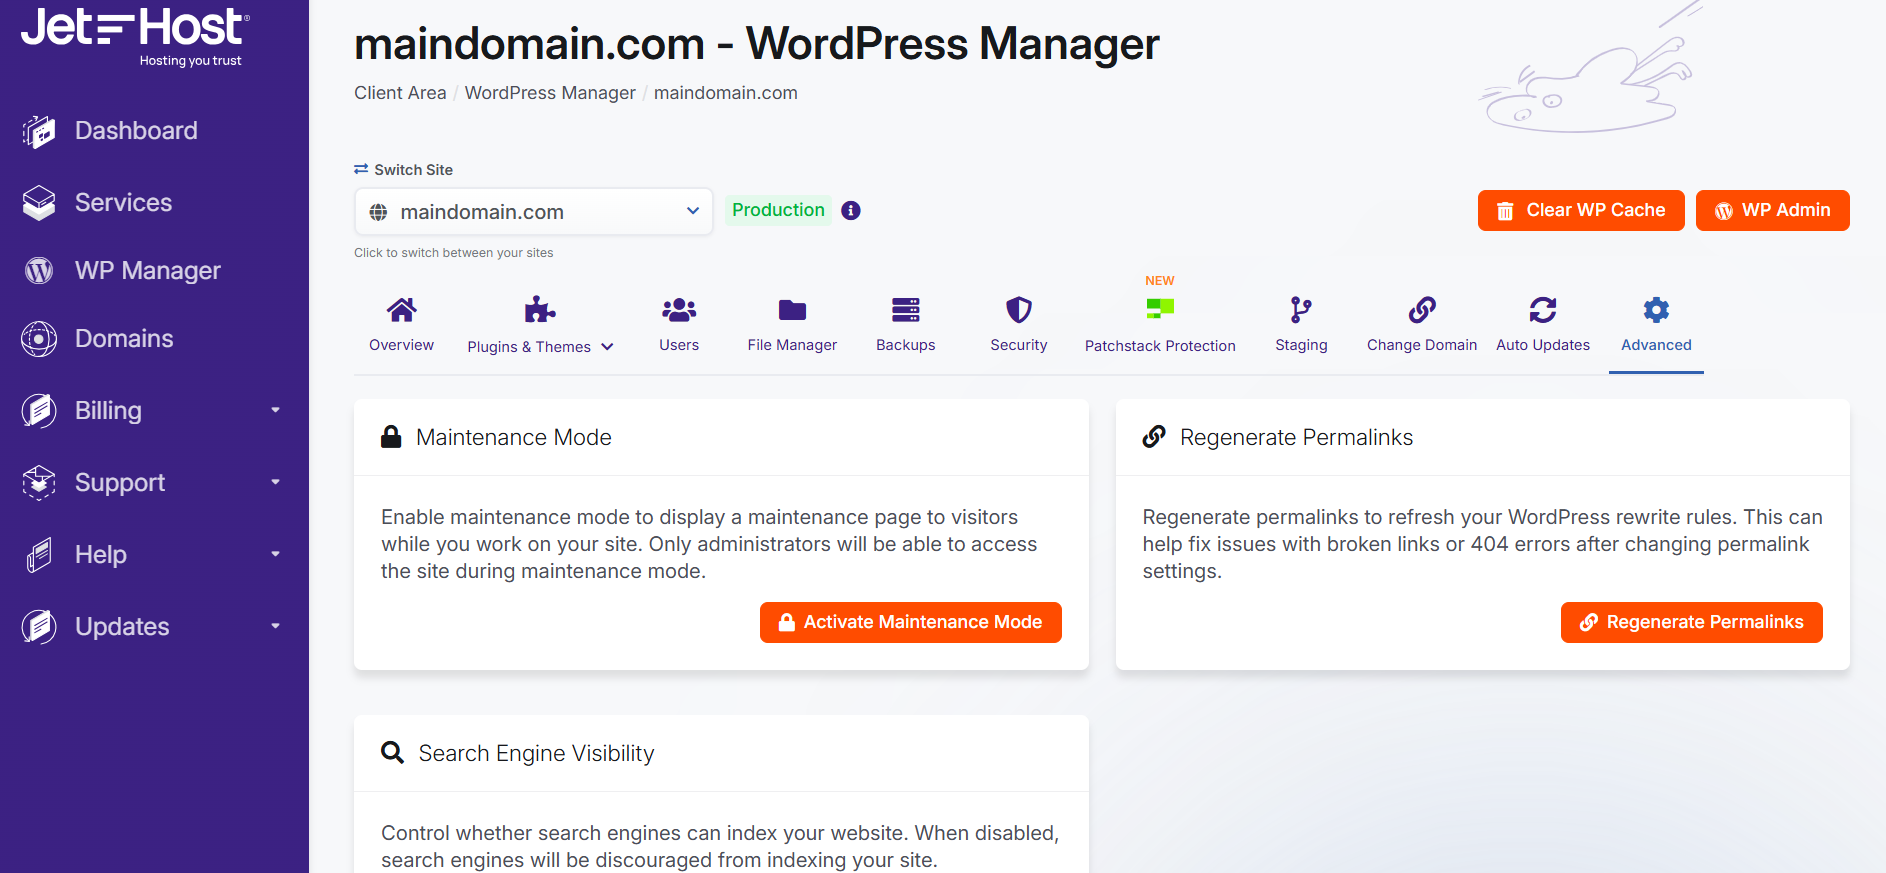1886x873 pixels.
Task: Expand the Plugins & Themes chevron
Action: click(607, 347)
